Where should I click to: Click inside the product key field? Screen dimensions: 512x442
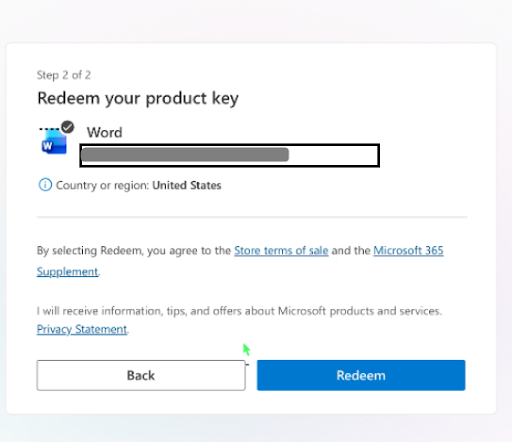tap(230, 155)
